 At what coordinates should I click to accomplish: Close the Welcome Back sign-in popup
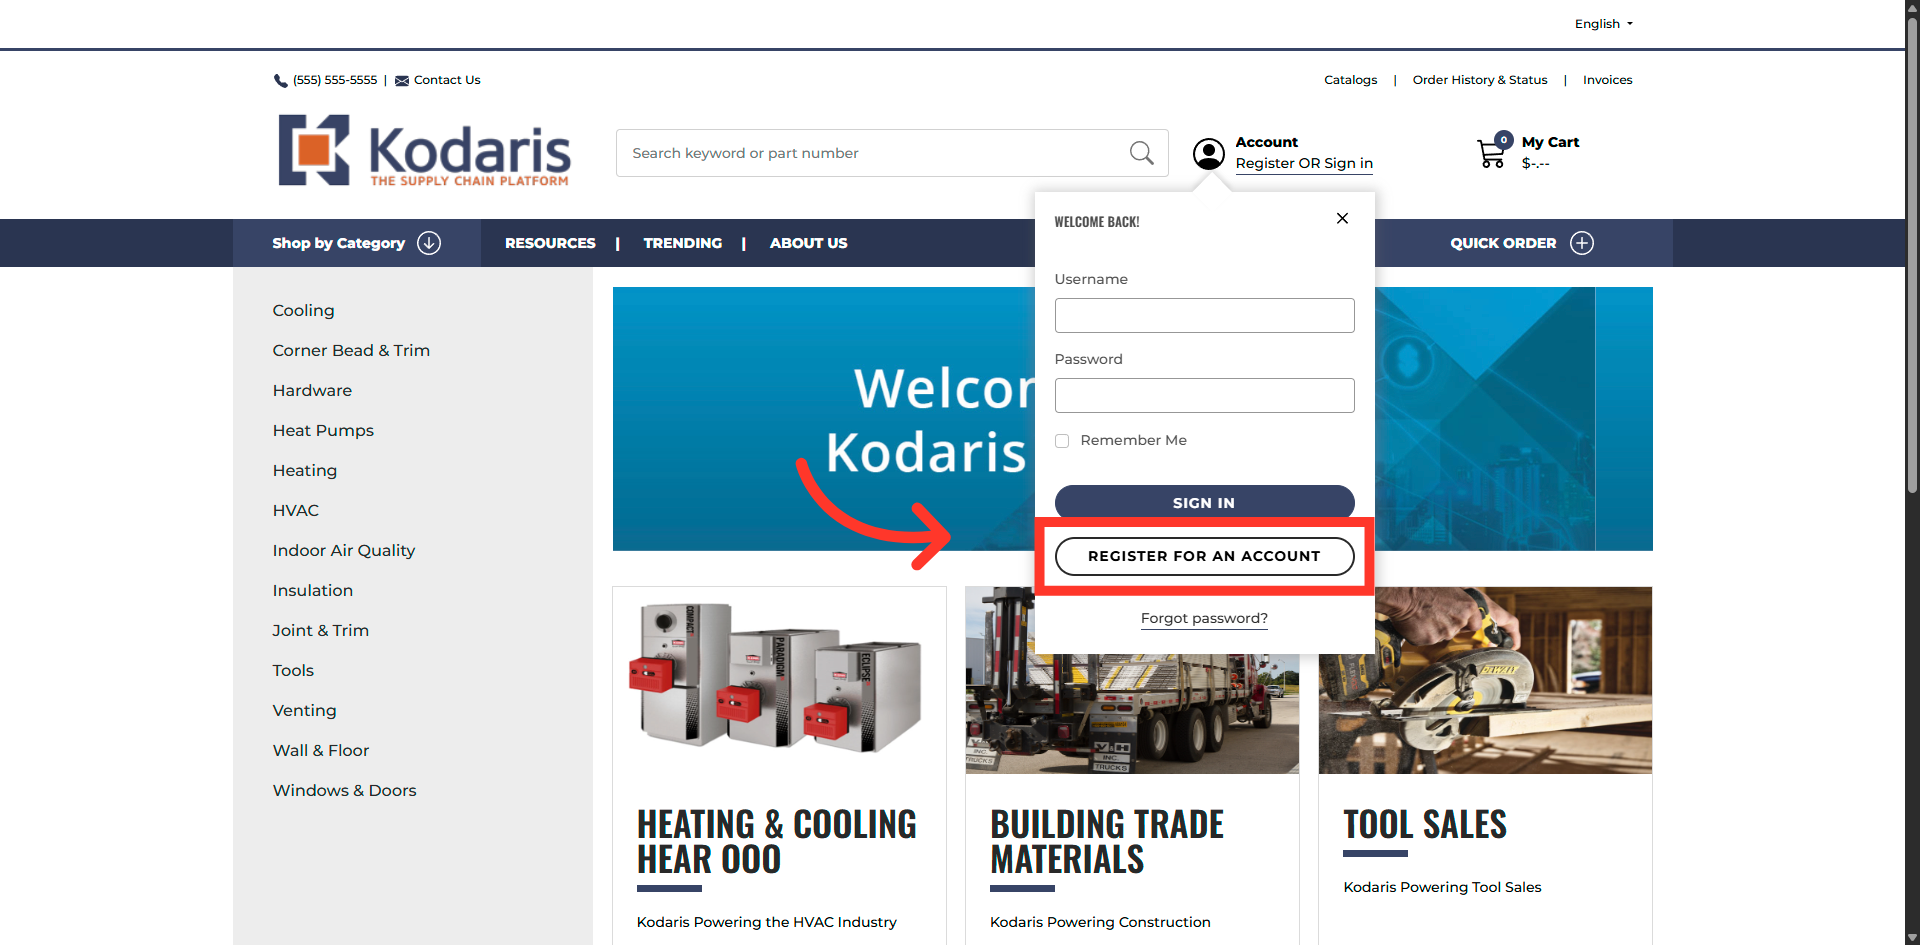tap(1342, 218)
